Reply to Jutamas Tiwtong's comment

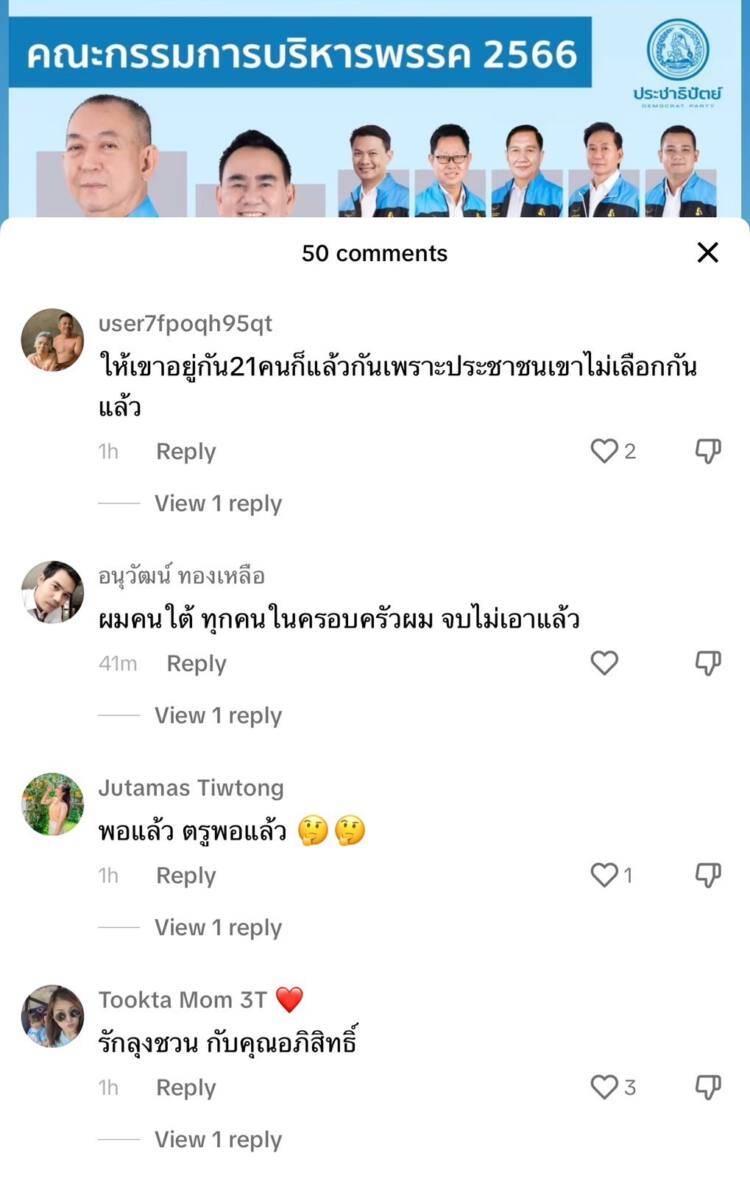(186, 876)
